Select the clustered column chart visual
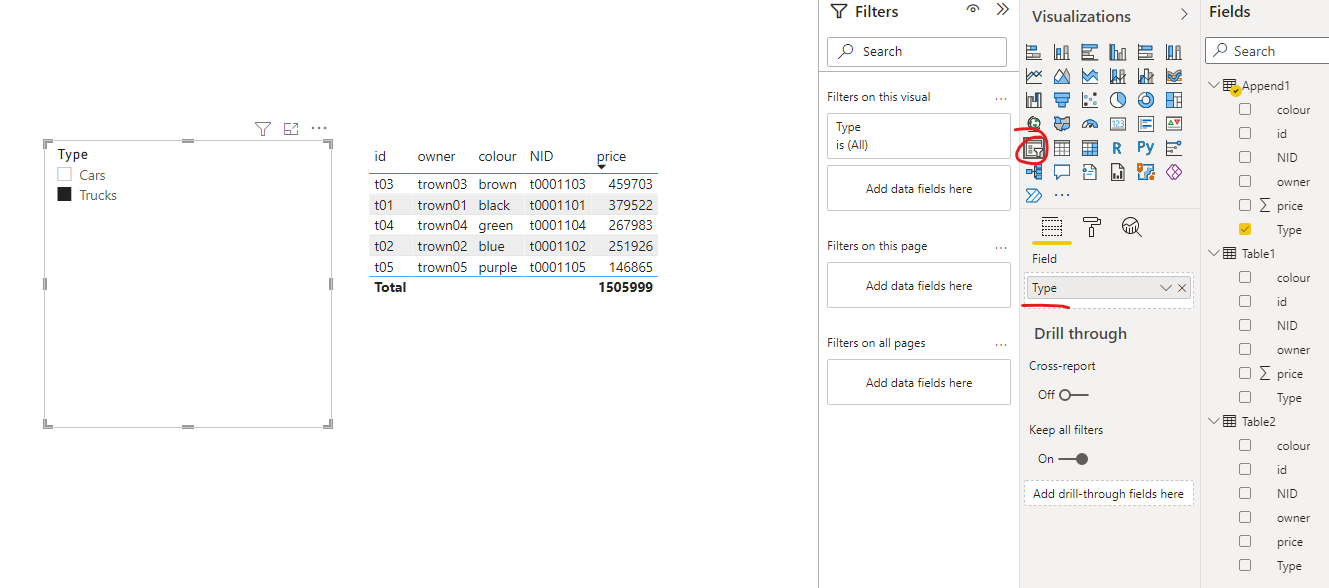The image size is (1329, 588). click(x=1117, y=52)
